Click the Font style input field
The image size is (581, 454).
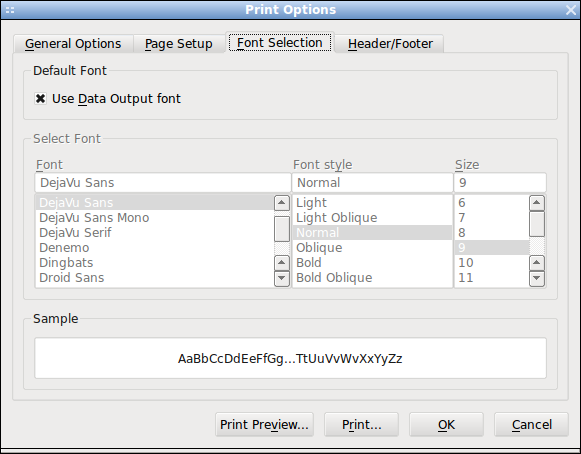(372, 182)
